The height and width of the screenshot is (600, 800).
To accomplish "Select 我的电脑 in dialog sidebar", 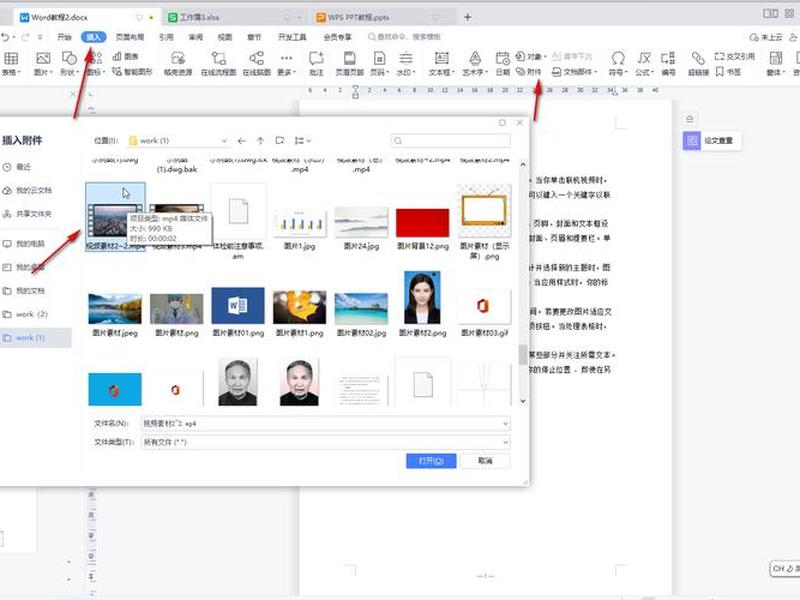I will [x=24, y=244].
